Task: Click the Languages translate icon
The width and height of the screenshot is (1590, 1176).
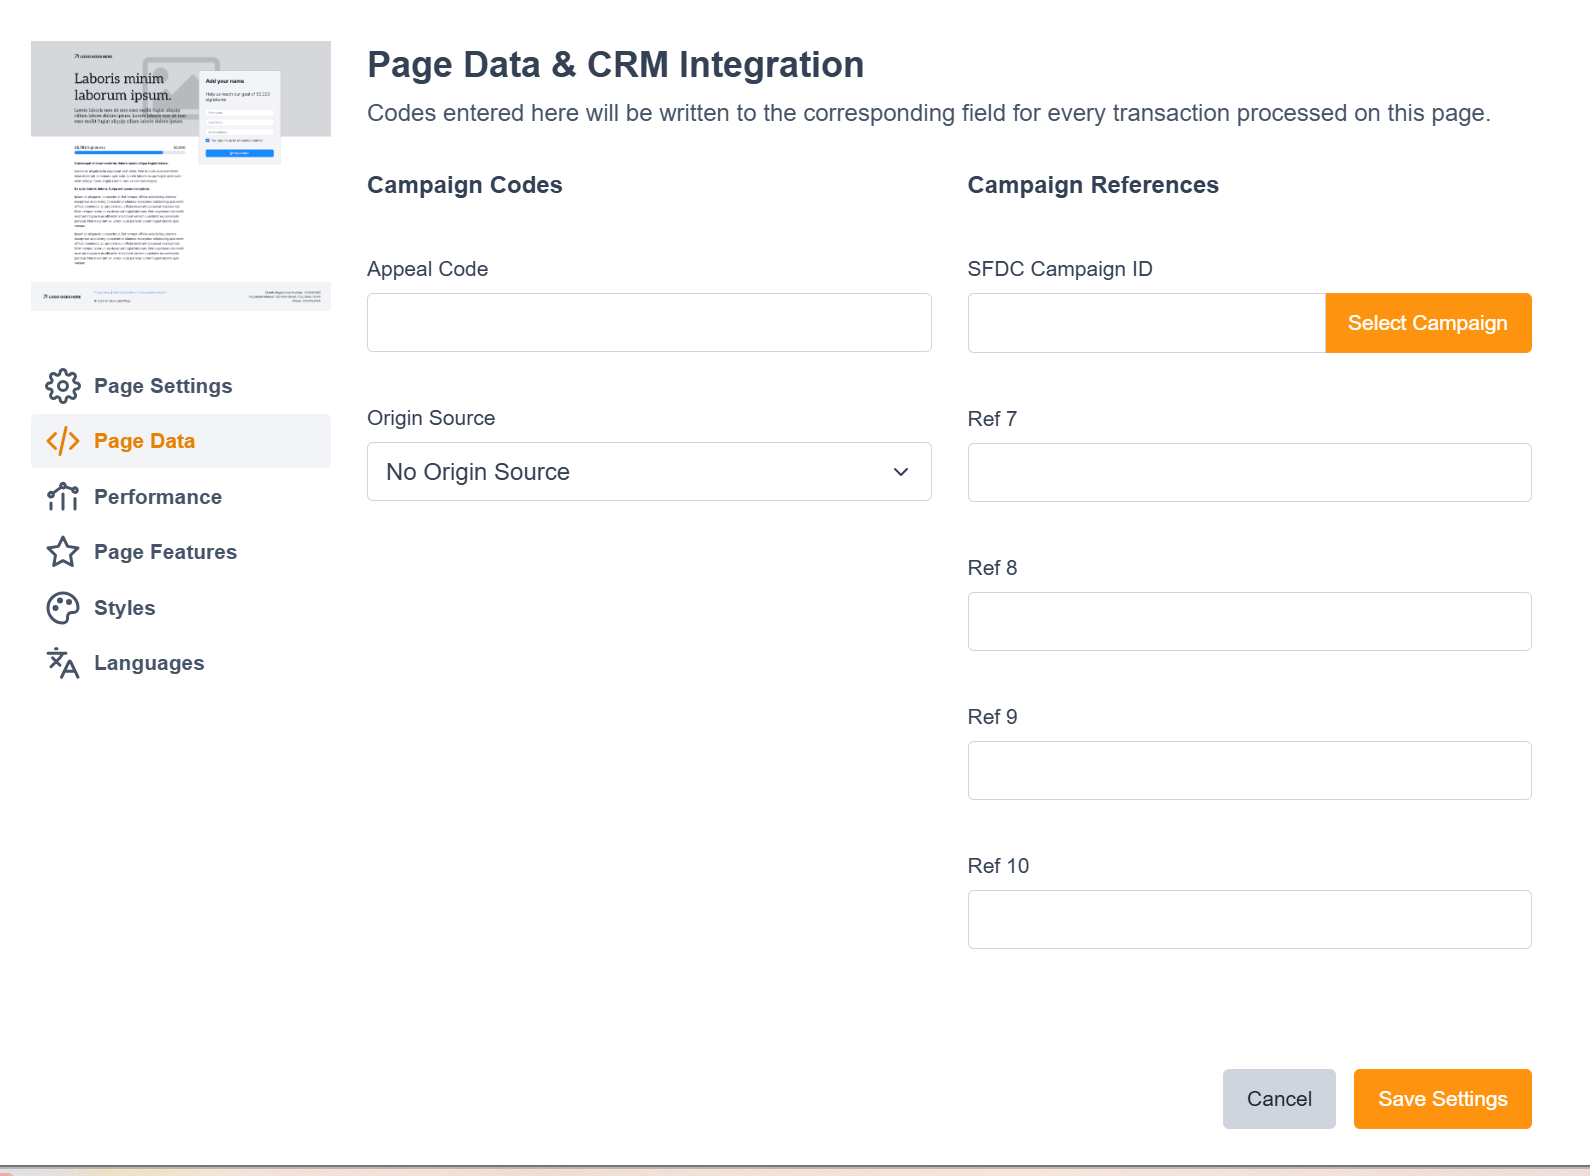Action: pyautogui.click(x=63, y=663)
